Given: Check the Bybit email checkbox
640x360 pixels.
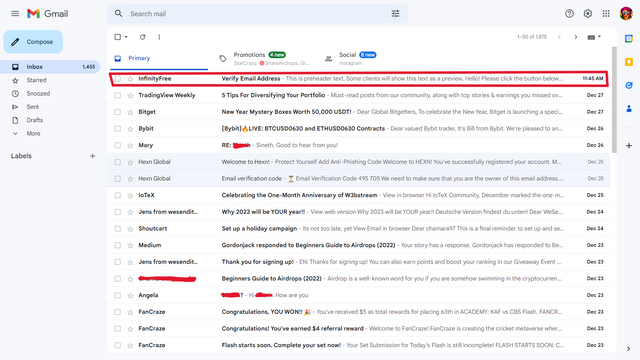Looking at the screenshot, I should pyautogui.click(x=118, y=129).
